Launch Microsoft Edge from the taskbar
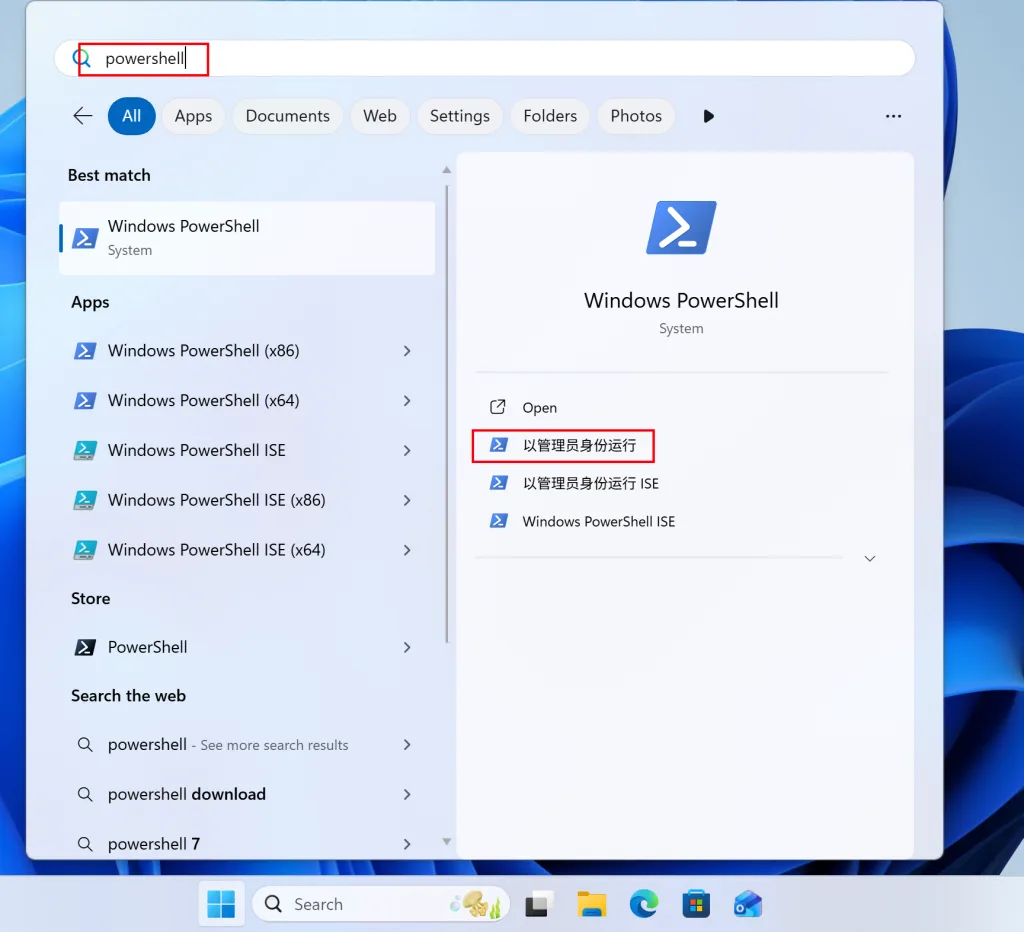The image size is (1024, 932). pos(644,903)
